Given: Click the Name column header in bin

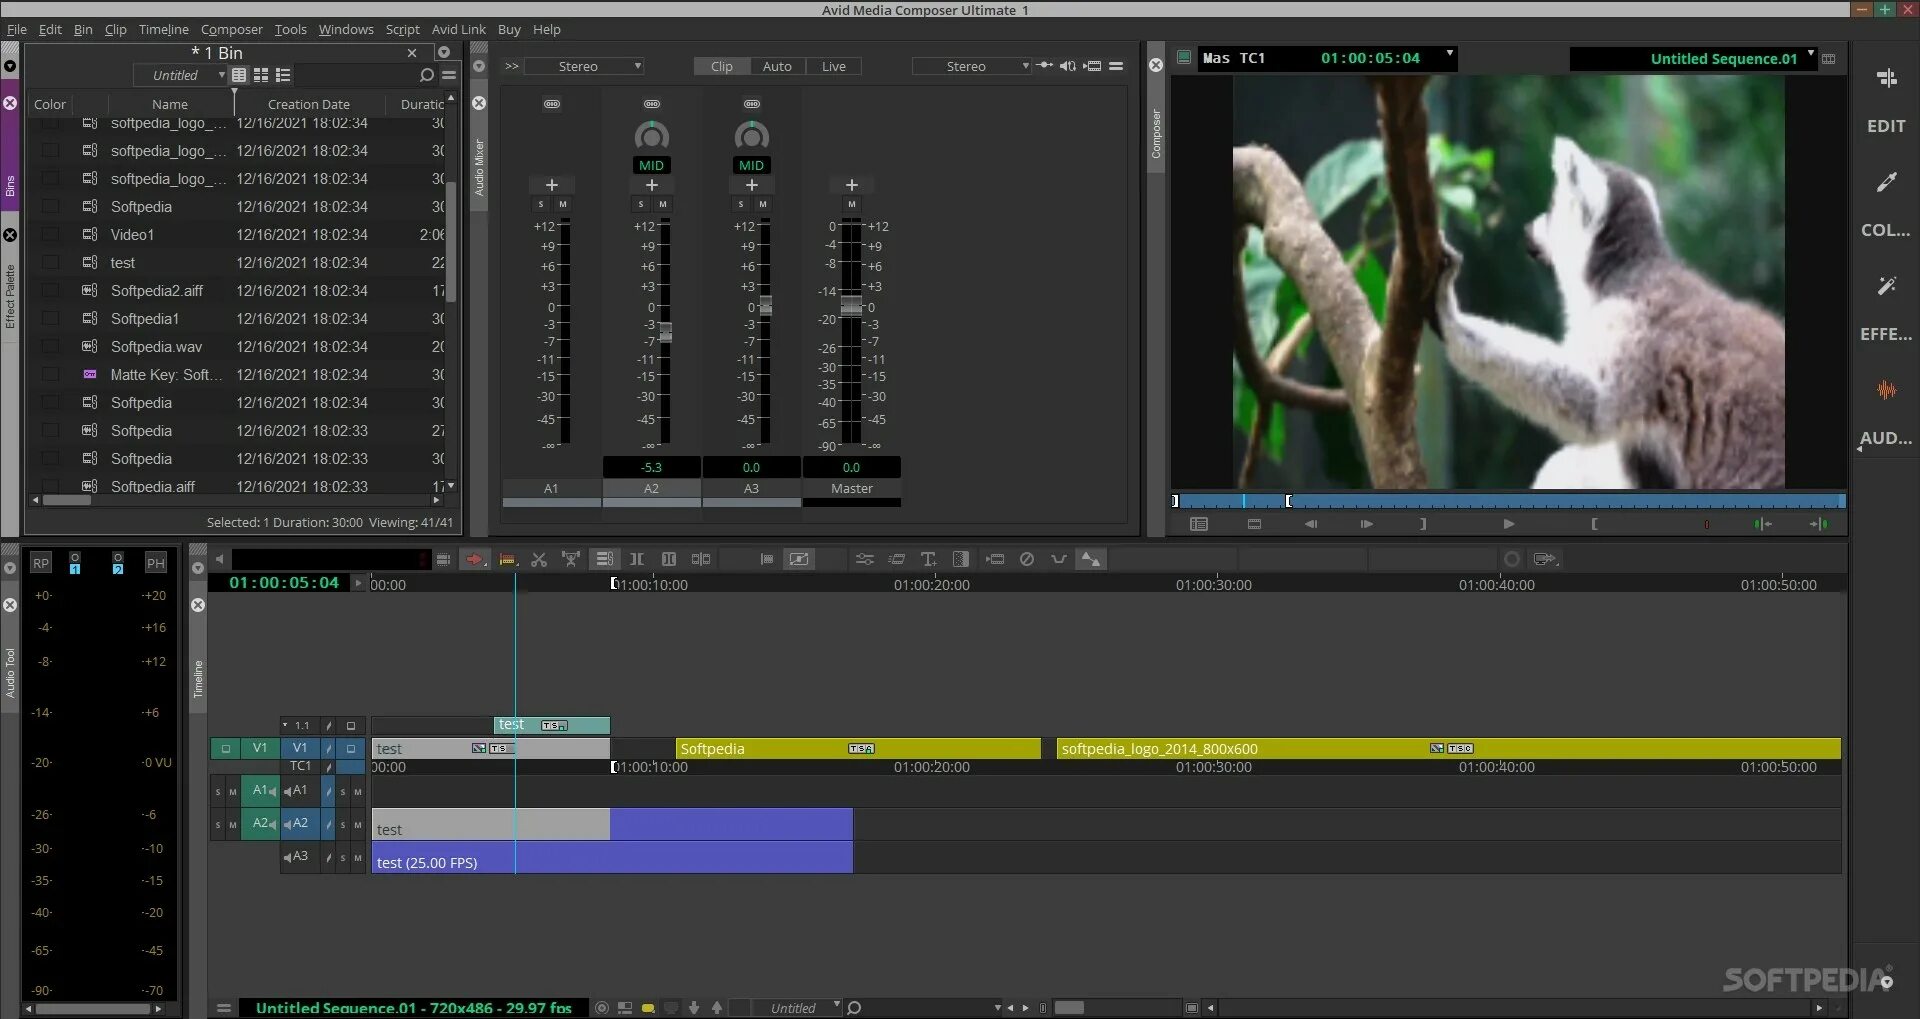Looking at the screenshot, I should [170, 104].
